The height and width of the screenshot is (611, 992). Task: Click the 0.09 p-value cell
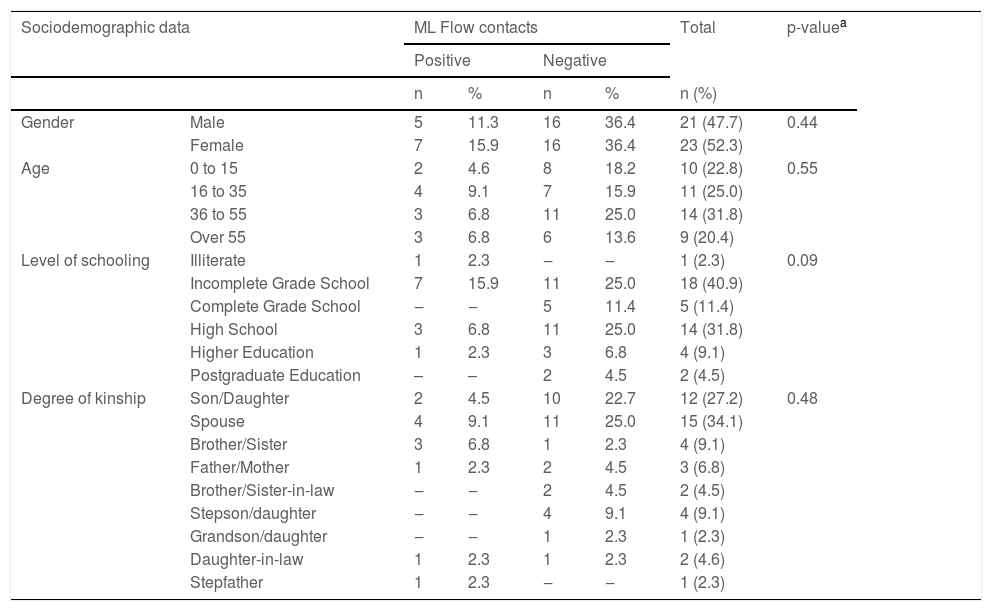[802, 260]
